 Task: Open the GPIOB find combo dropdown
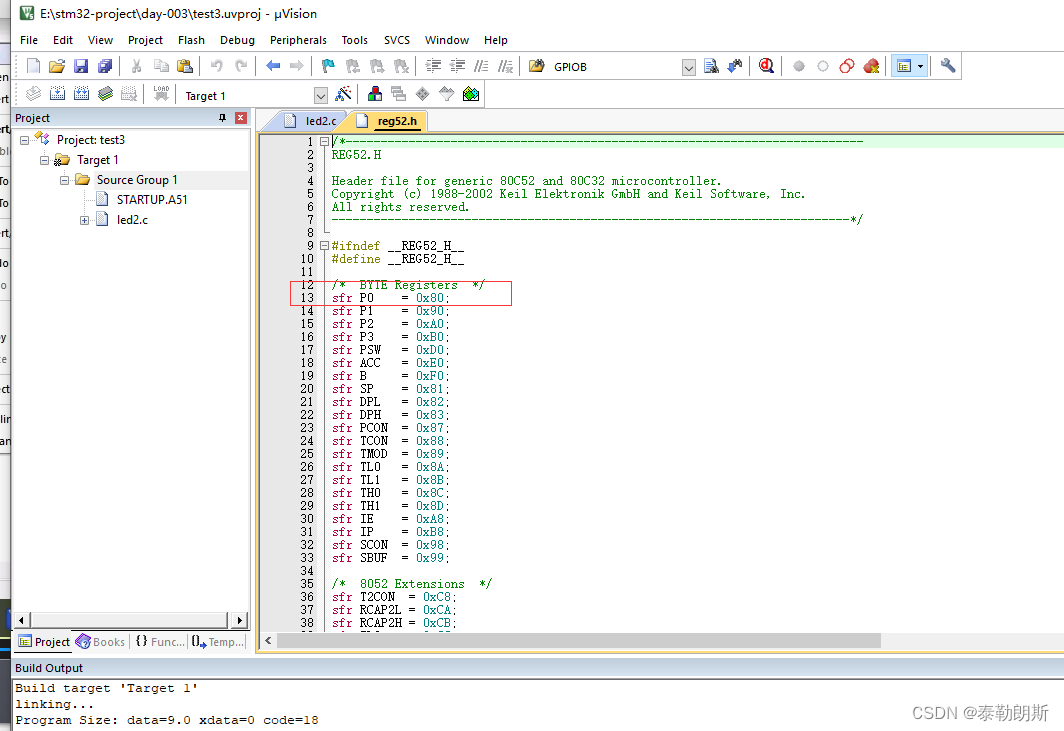coord(689,67)
